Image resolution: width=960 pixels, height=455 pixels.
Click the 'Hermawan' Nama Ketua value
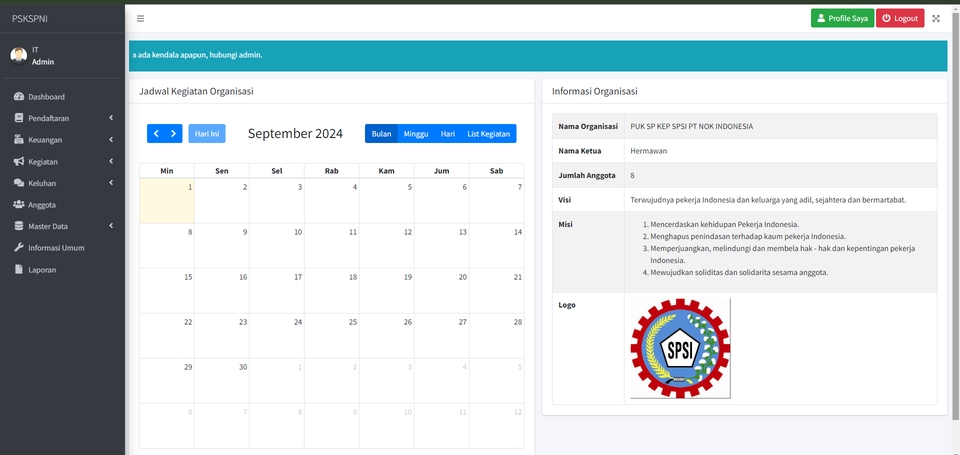point(649,151)
